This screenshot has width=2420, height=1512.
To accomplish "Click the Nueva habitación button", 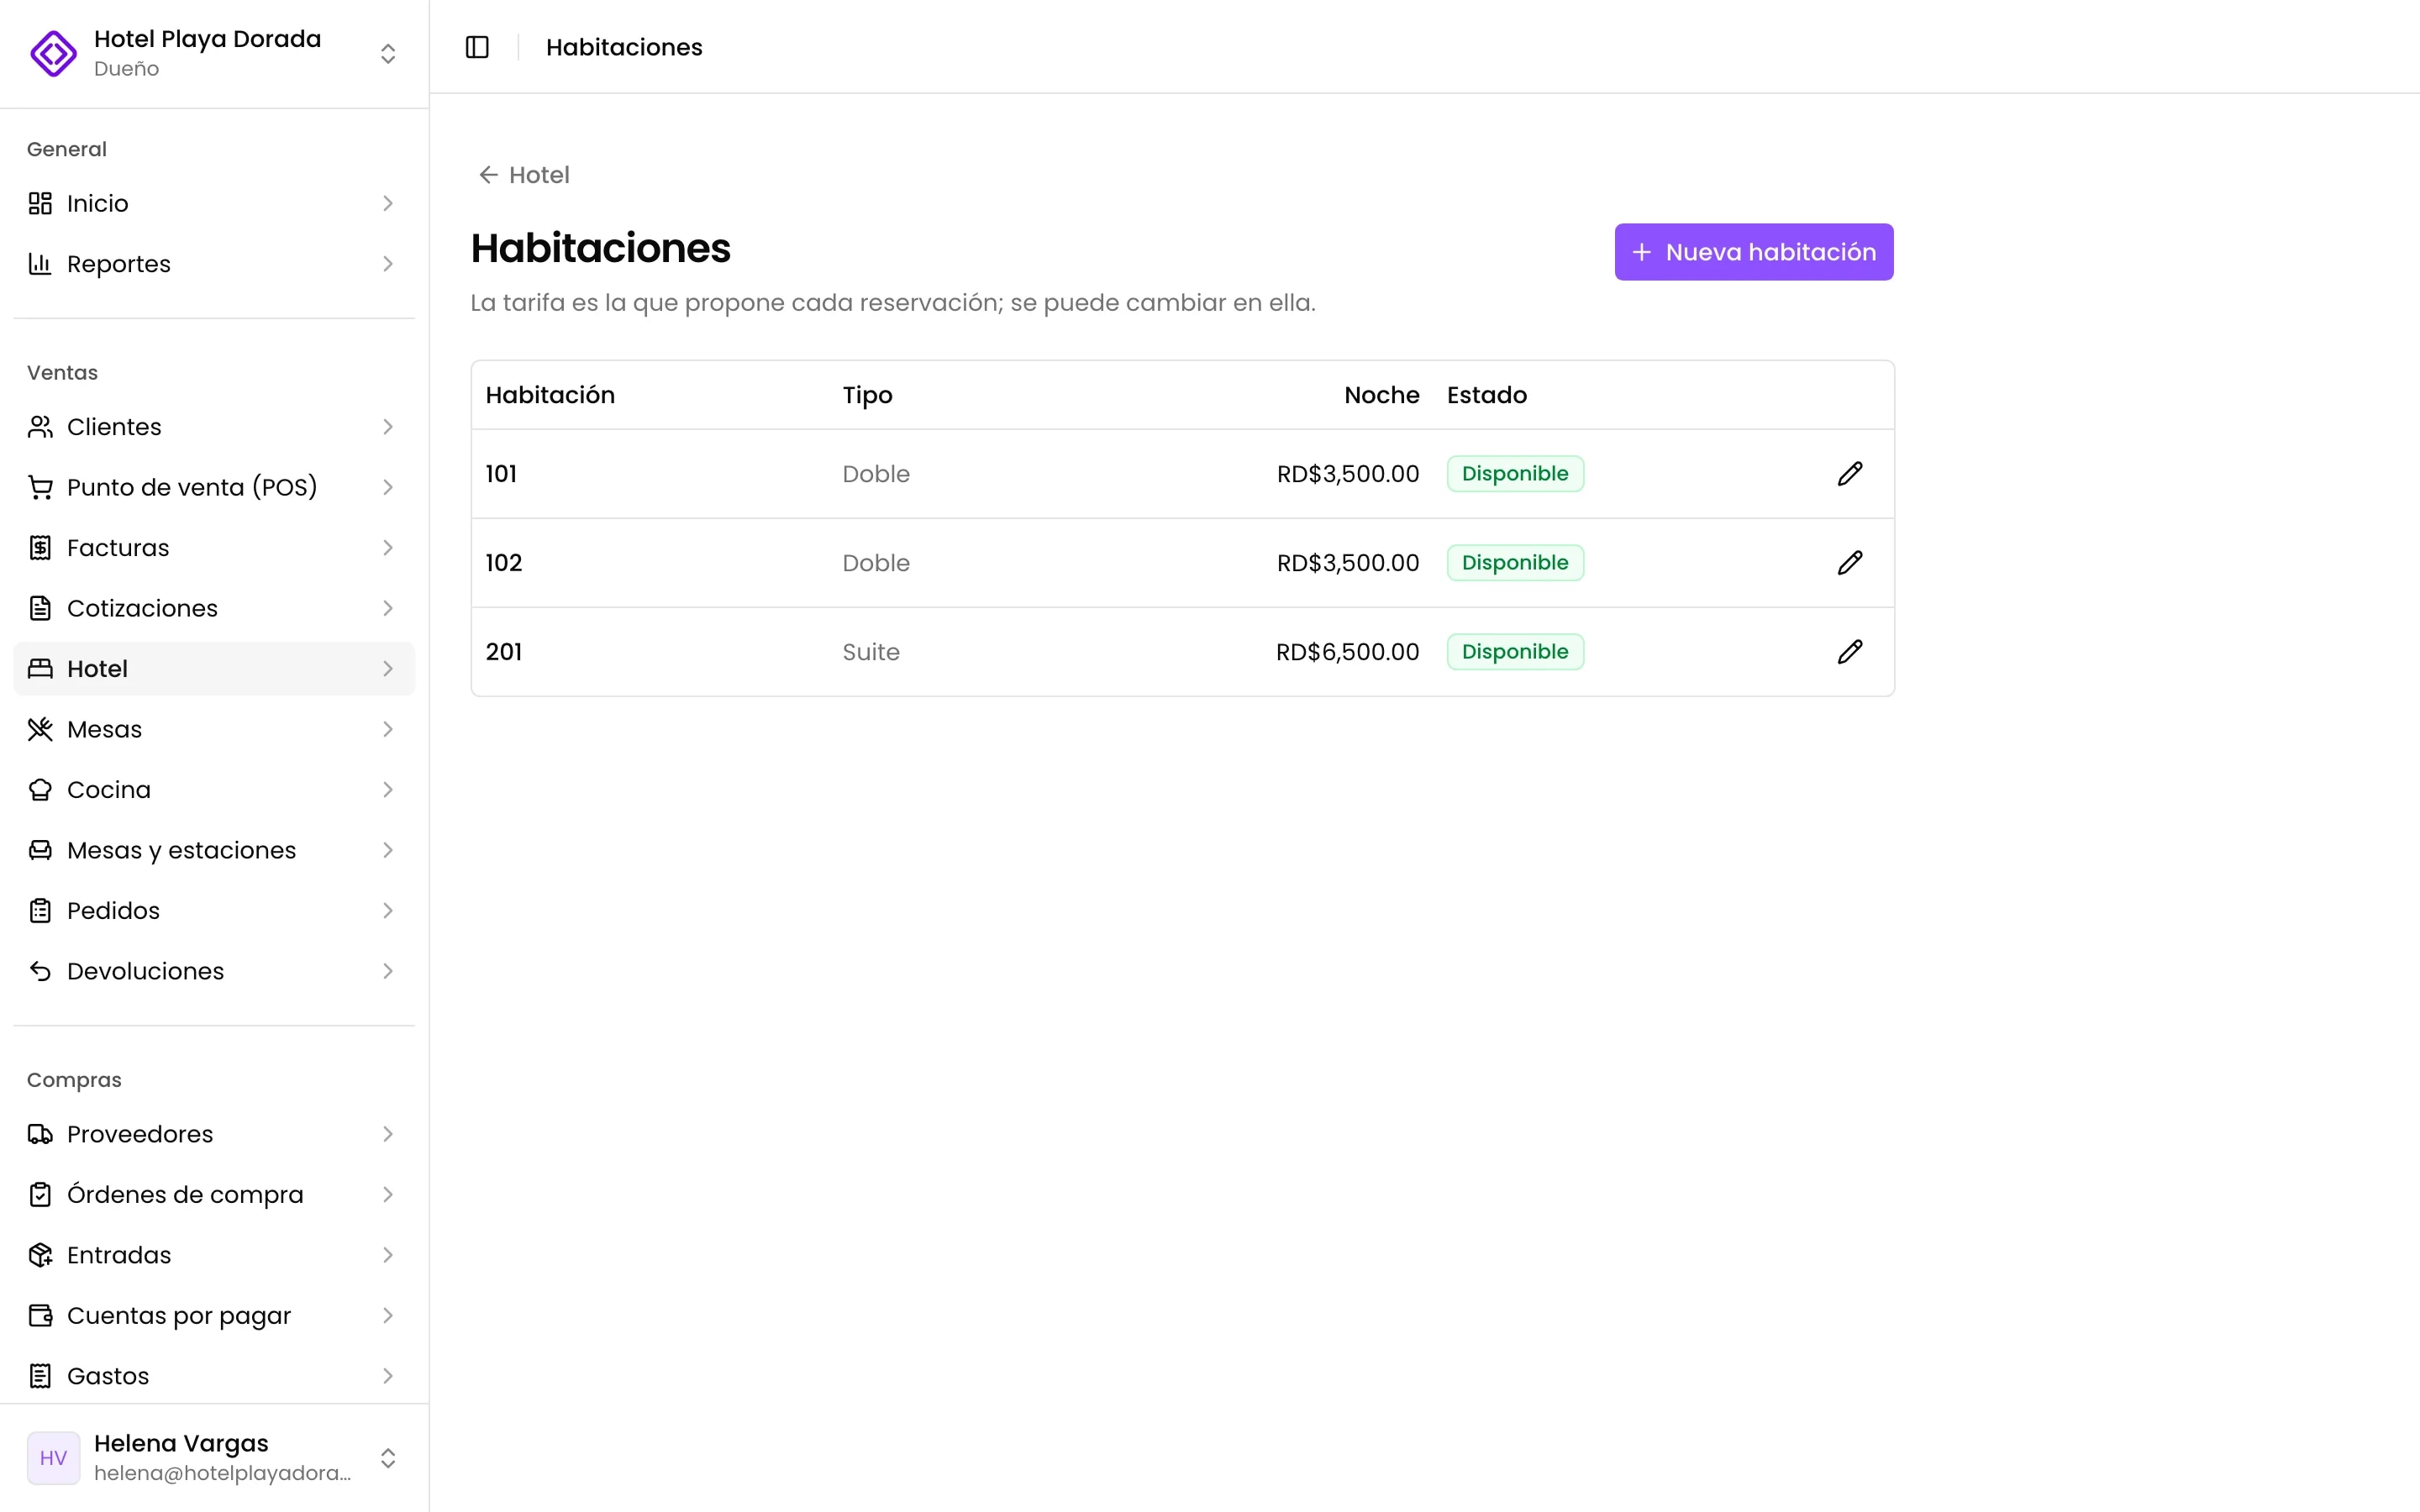I will click(1754, 252).
